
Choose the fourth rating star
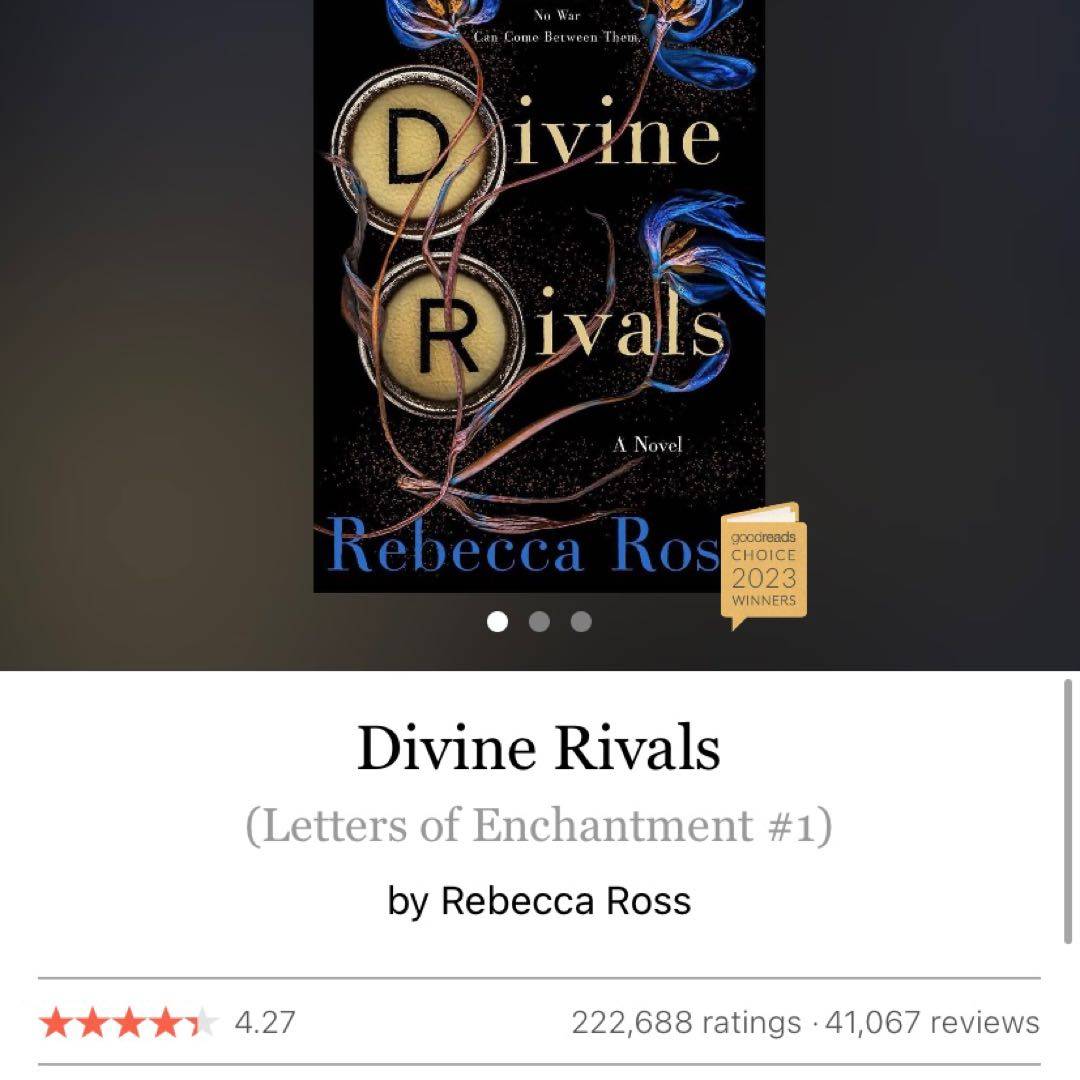165,1022
